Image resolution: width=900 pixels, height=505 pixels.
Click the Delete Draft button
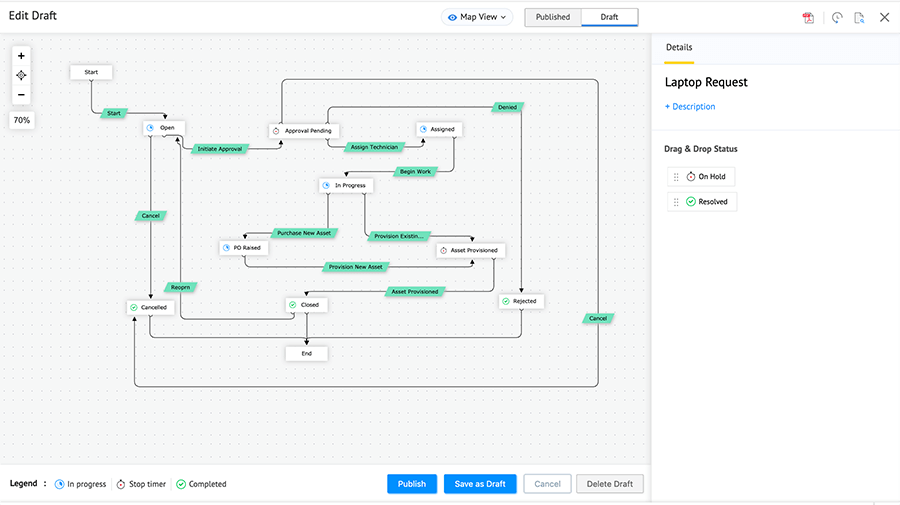pyautogui.click(x=610, y=484)
